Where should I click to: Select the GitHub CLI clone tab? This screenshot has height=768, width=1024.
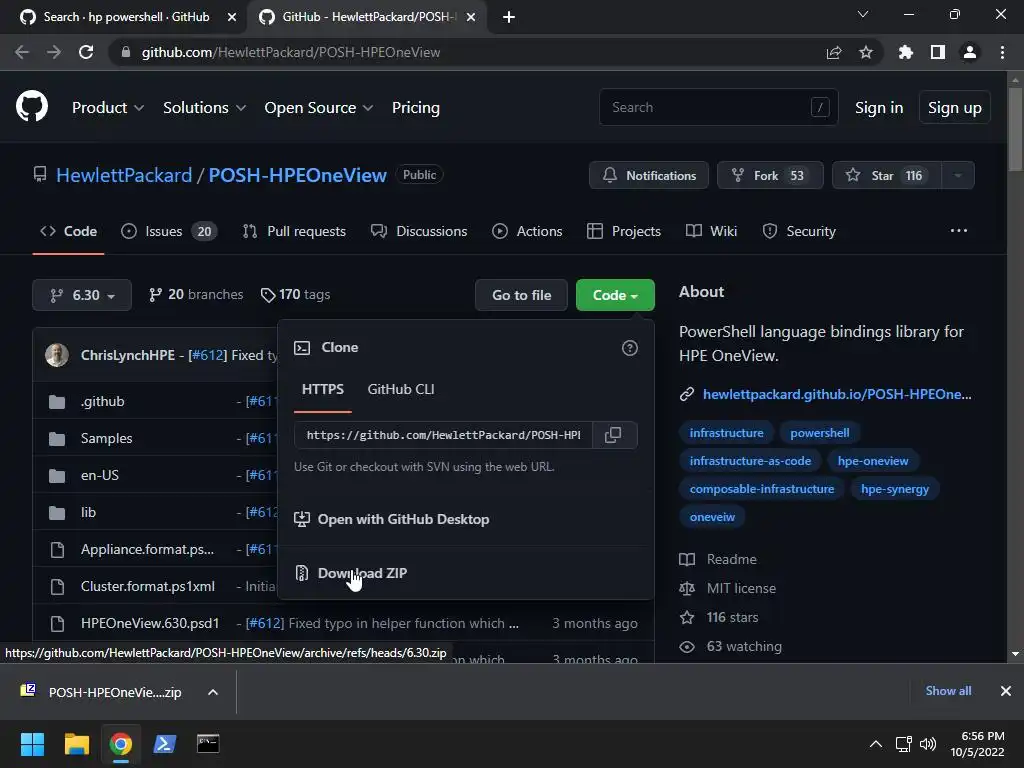(401, 389)
